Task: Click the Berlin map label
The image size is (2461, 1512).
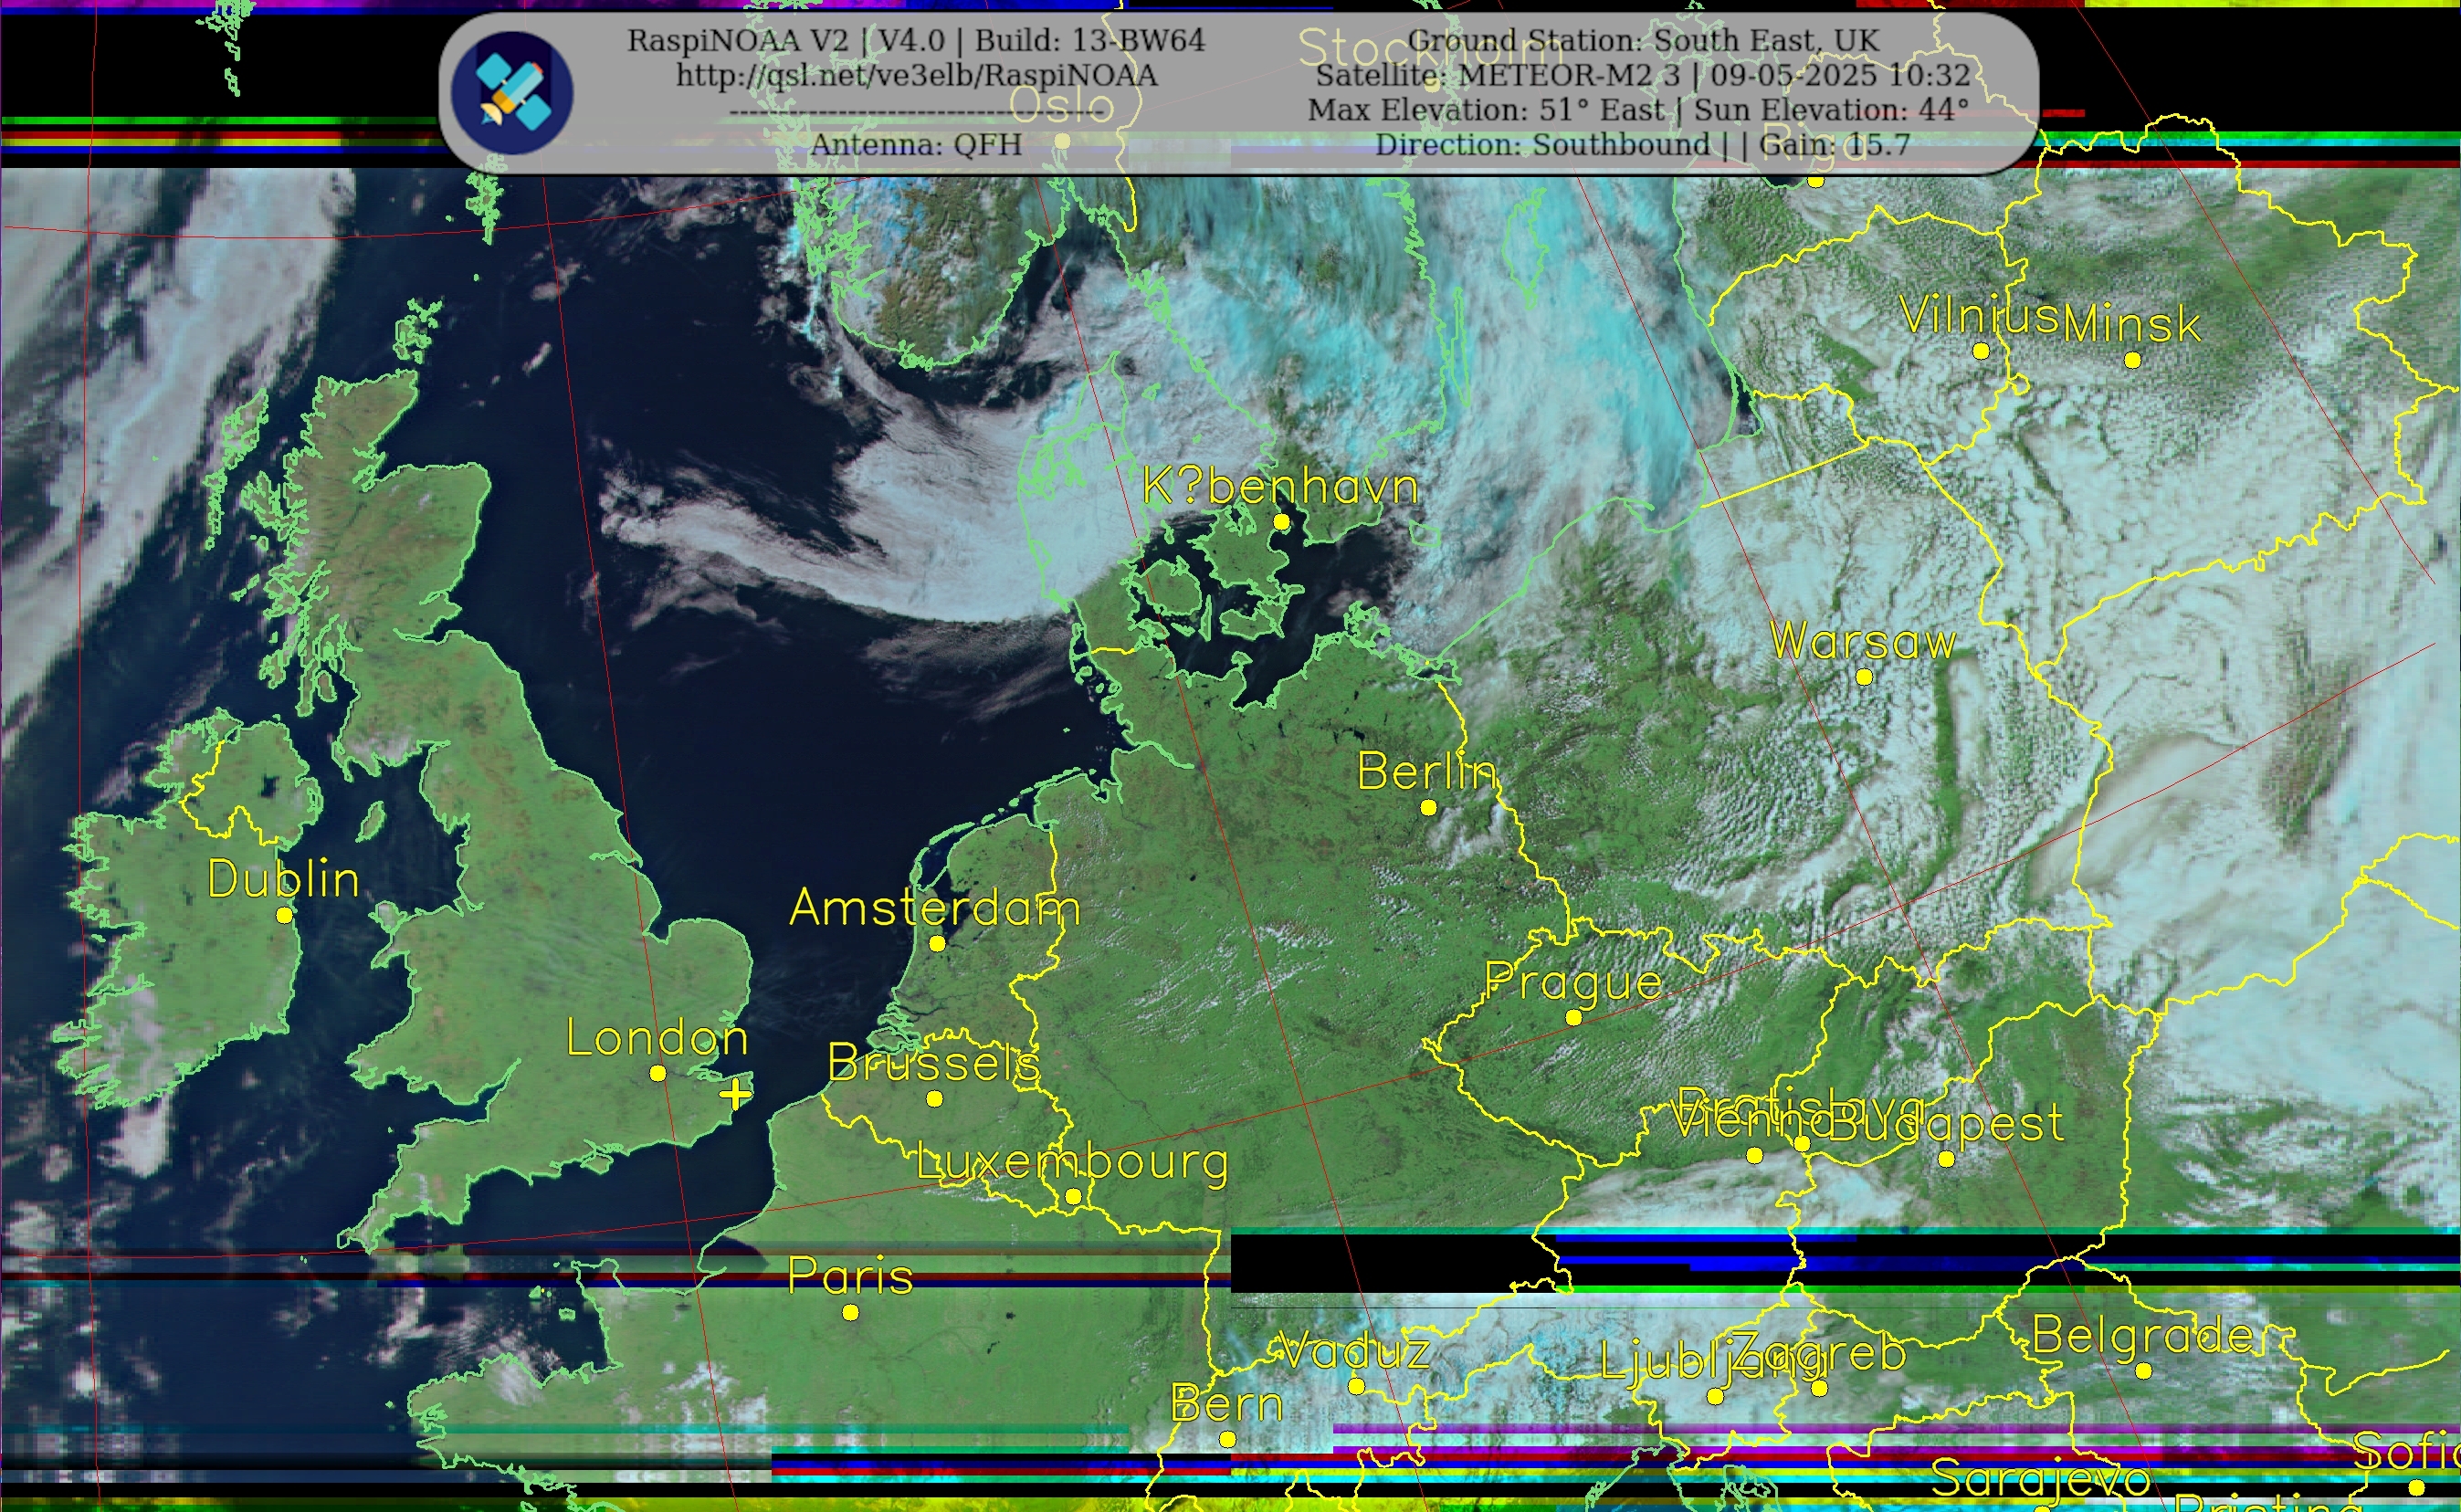Action: pos(1427,772)
